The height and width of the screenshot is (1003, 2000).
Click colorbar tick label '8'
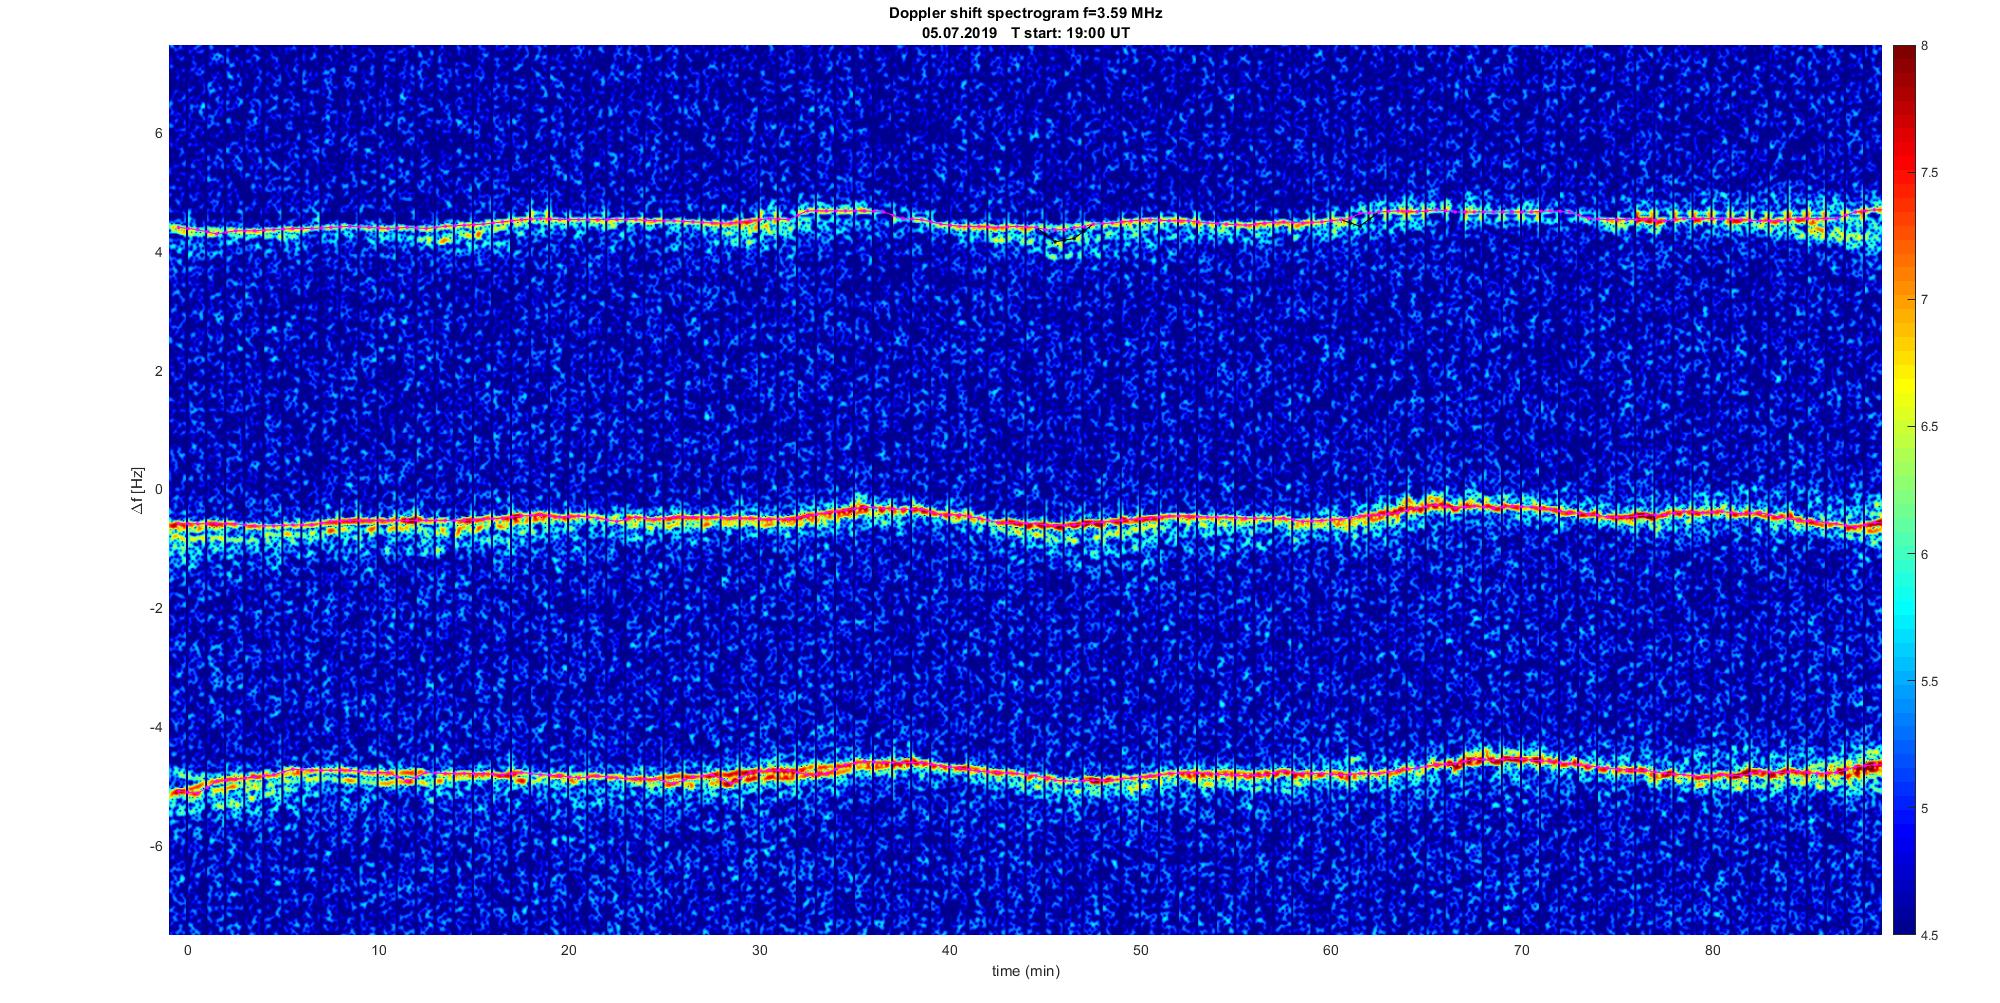[1925, 46]
